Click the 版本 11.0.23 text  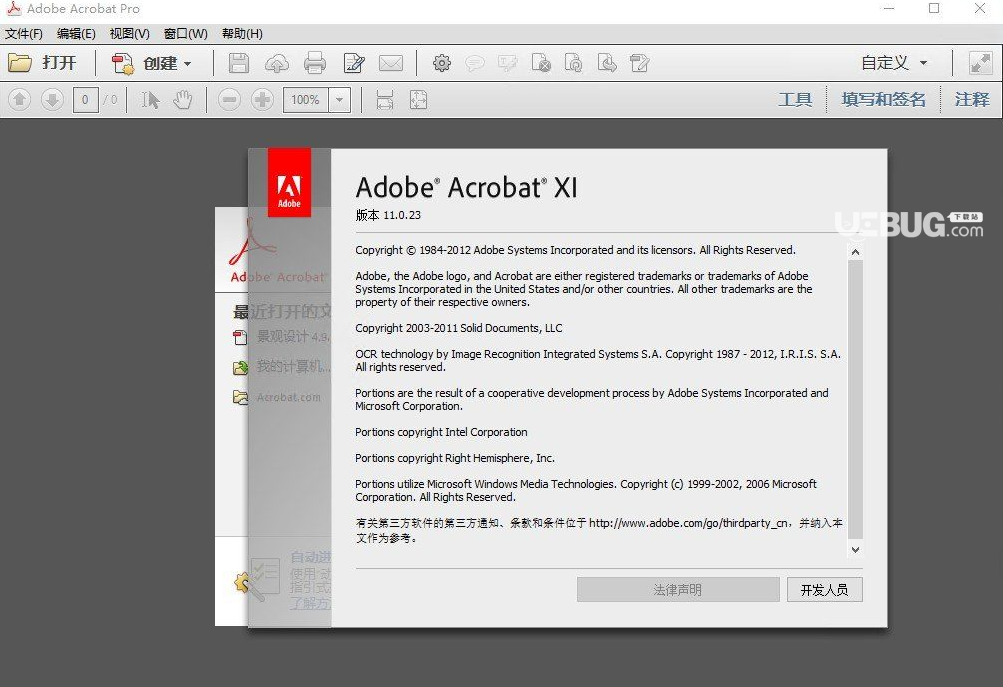388,215
